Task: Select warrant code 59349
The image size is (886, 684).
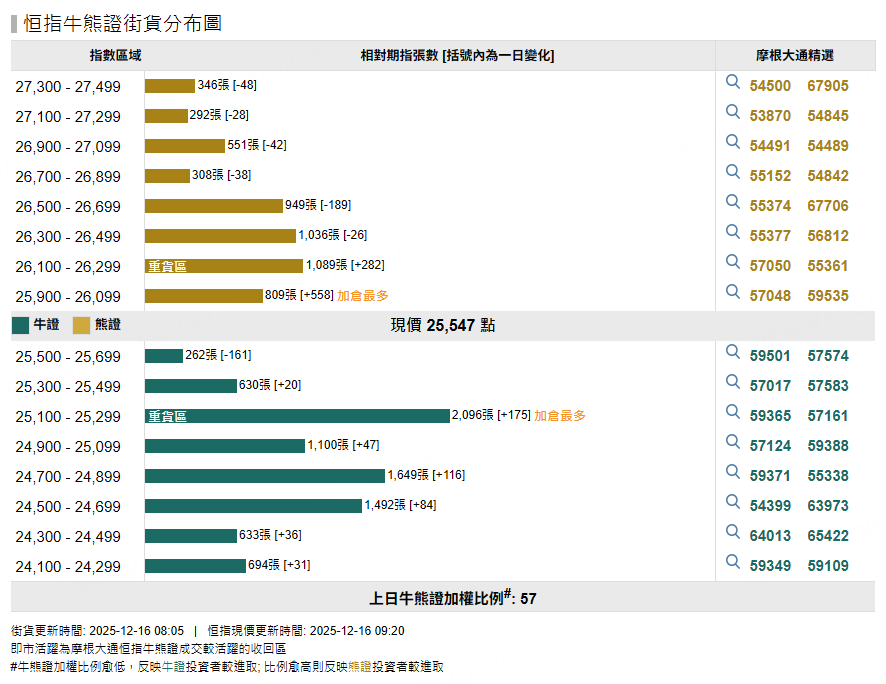Action: 770,565
